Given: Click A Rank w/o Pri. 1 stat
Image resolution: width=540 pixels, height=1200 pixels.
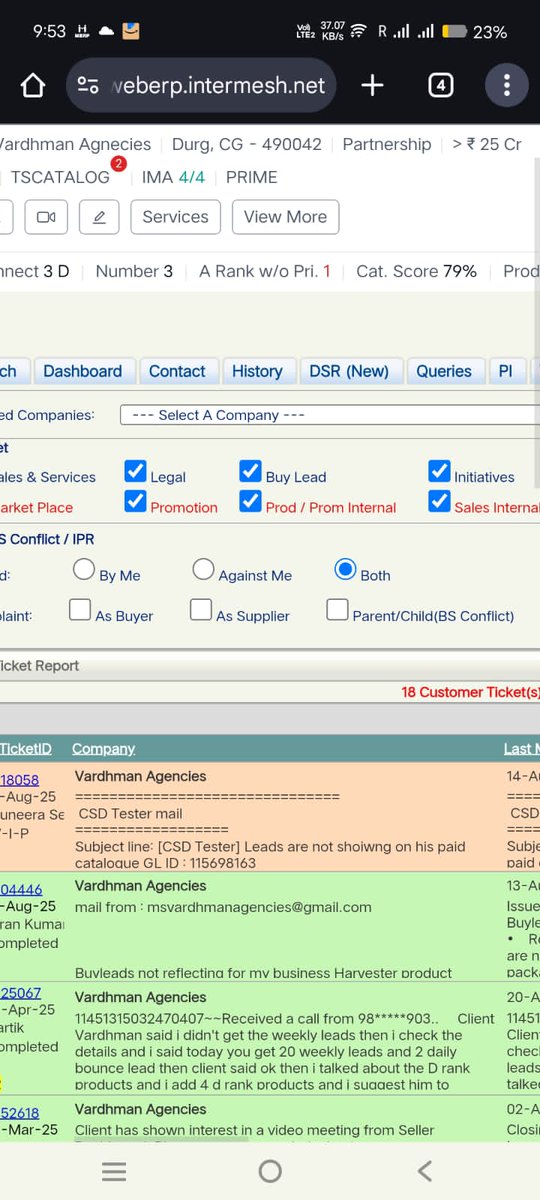Looking at the screenshot, I should (x=265, y=271).
